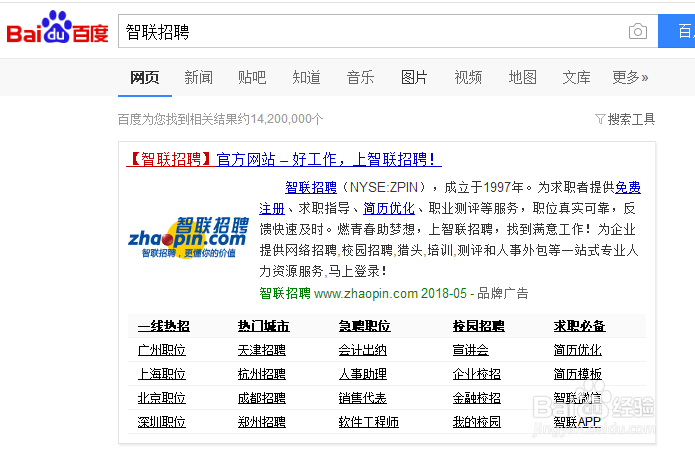Open the 校园招聘 heading link
Viewport: 695px width, 453px height.
[478, 326]
